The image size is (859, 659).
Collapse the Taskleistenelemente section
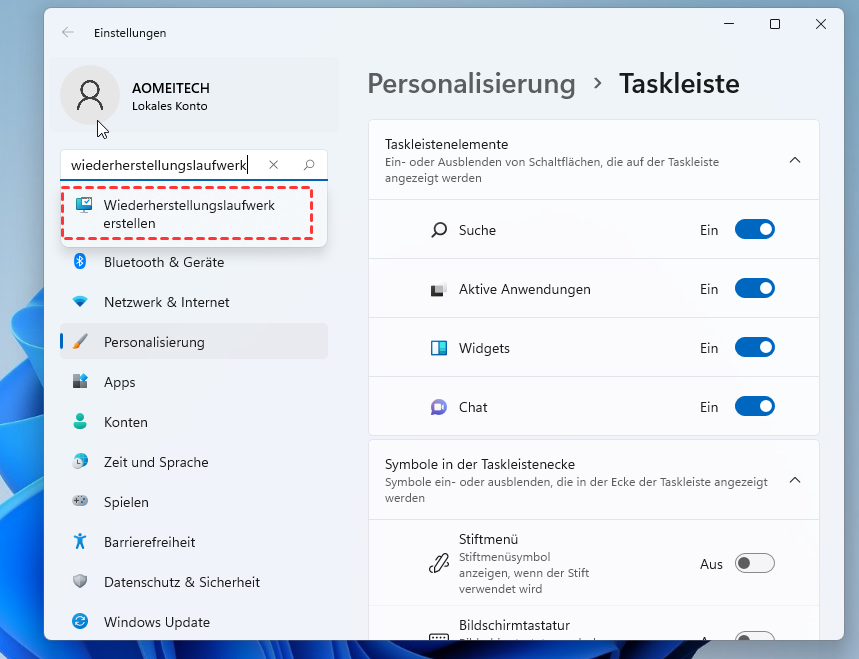(x=795, y=160)
